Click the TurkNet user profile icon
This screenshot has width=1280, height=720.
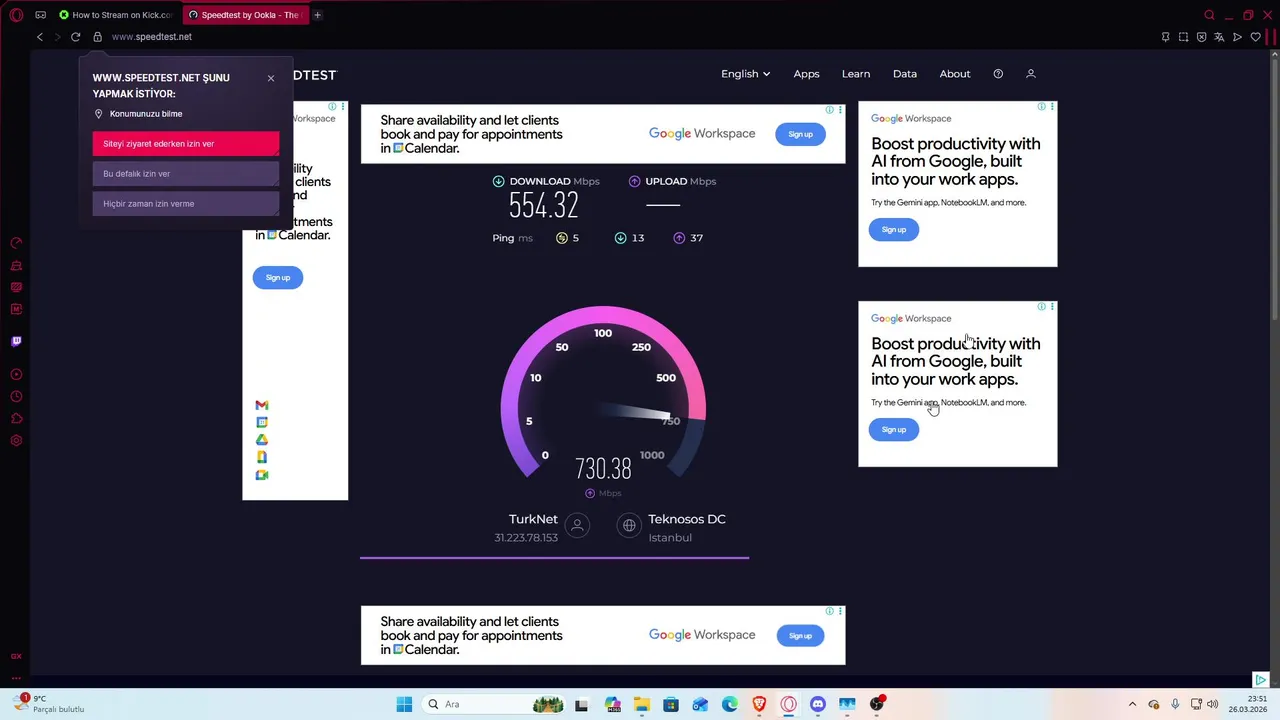(577, 525)
